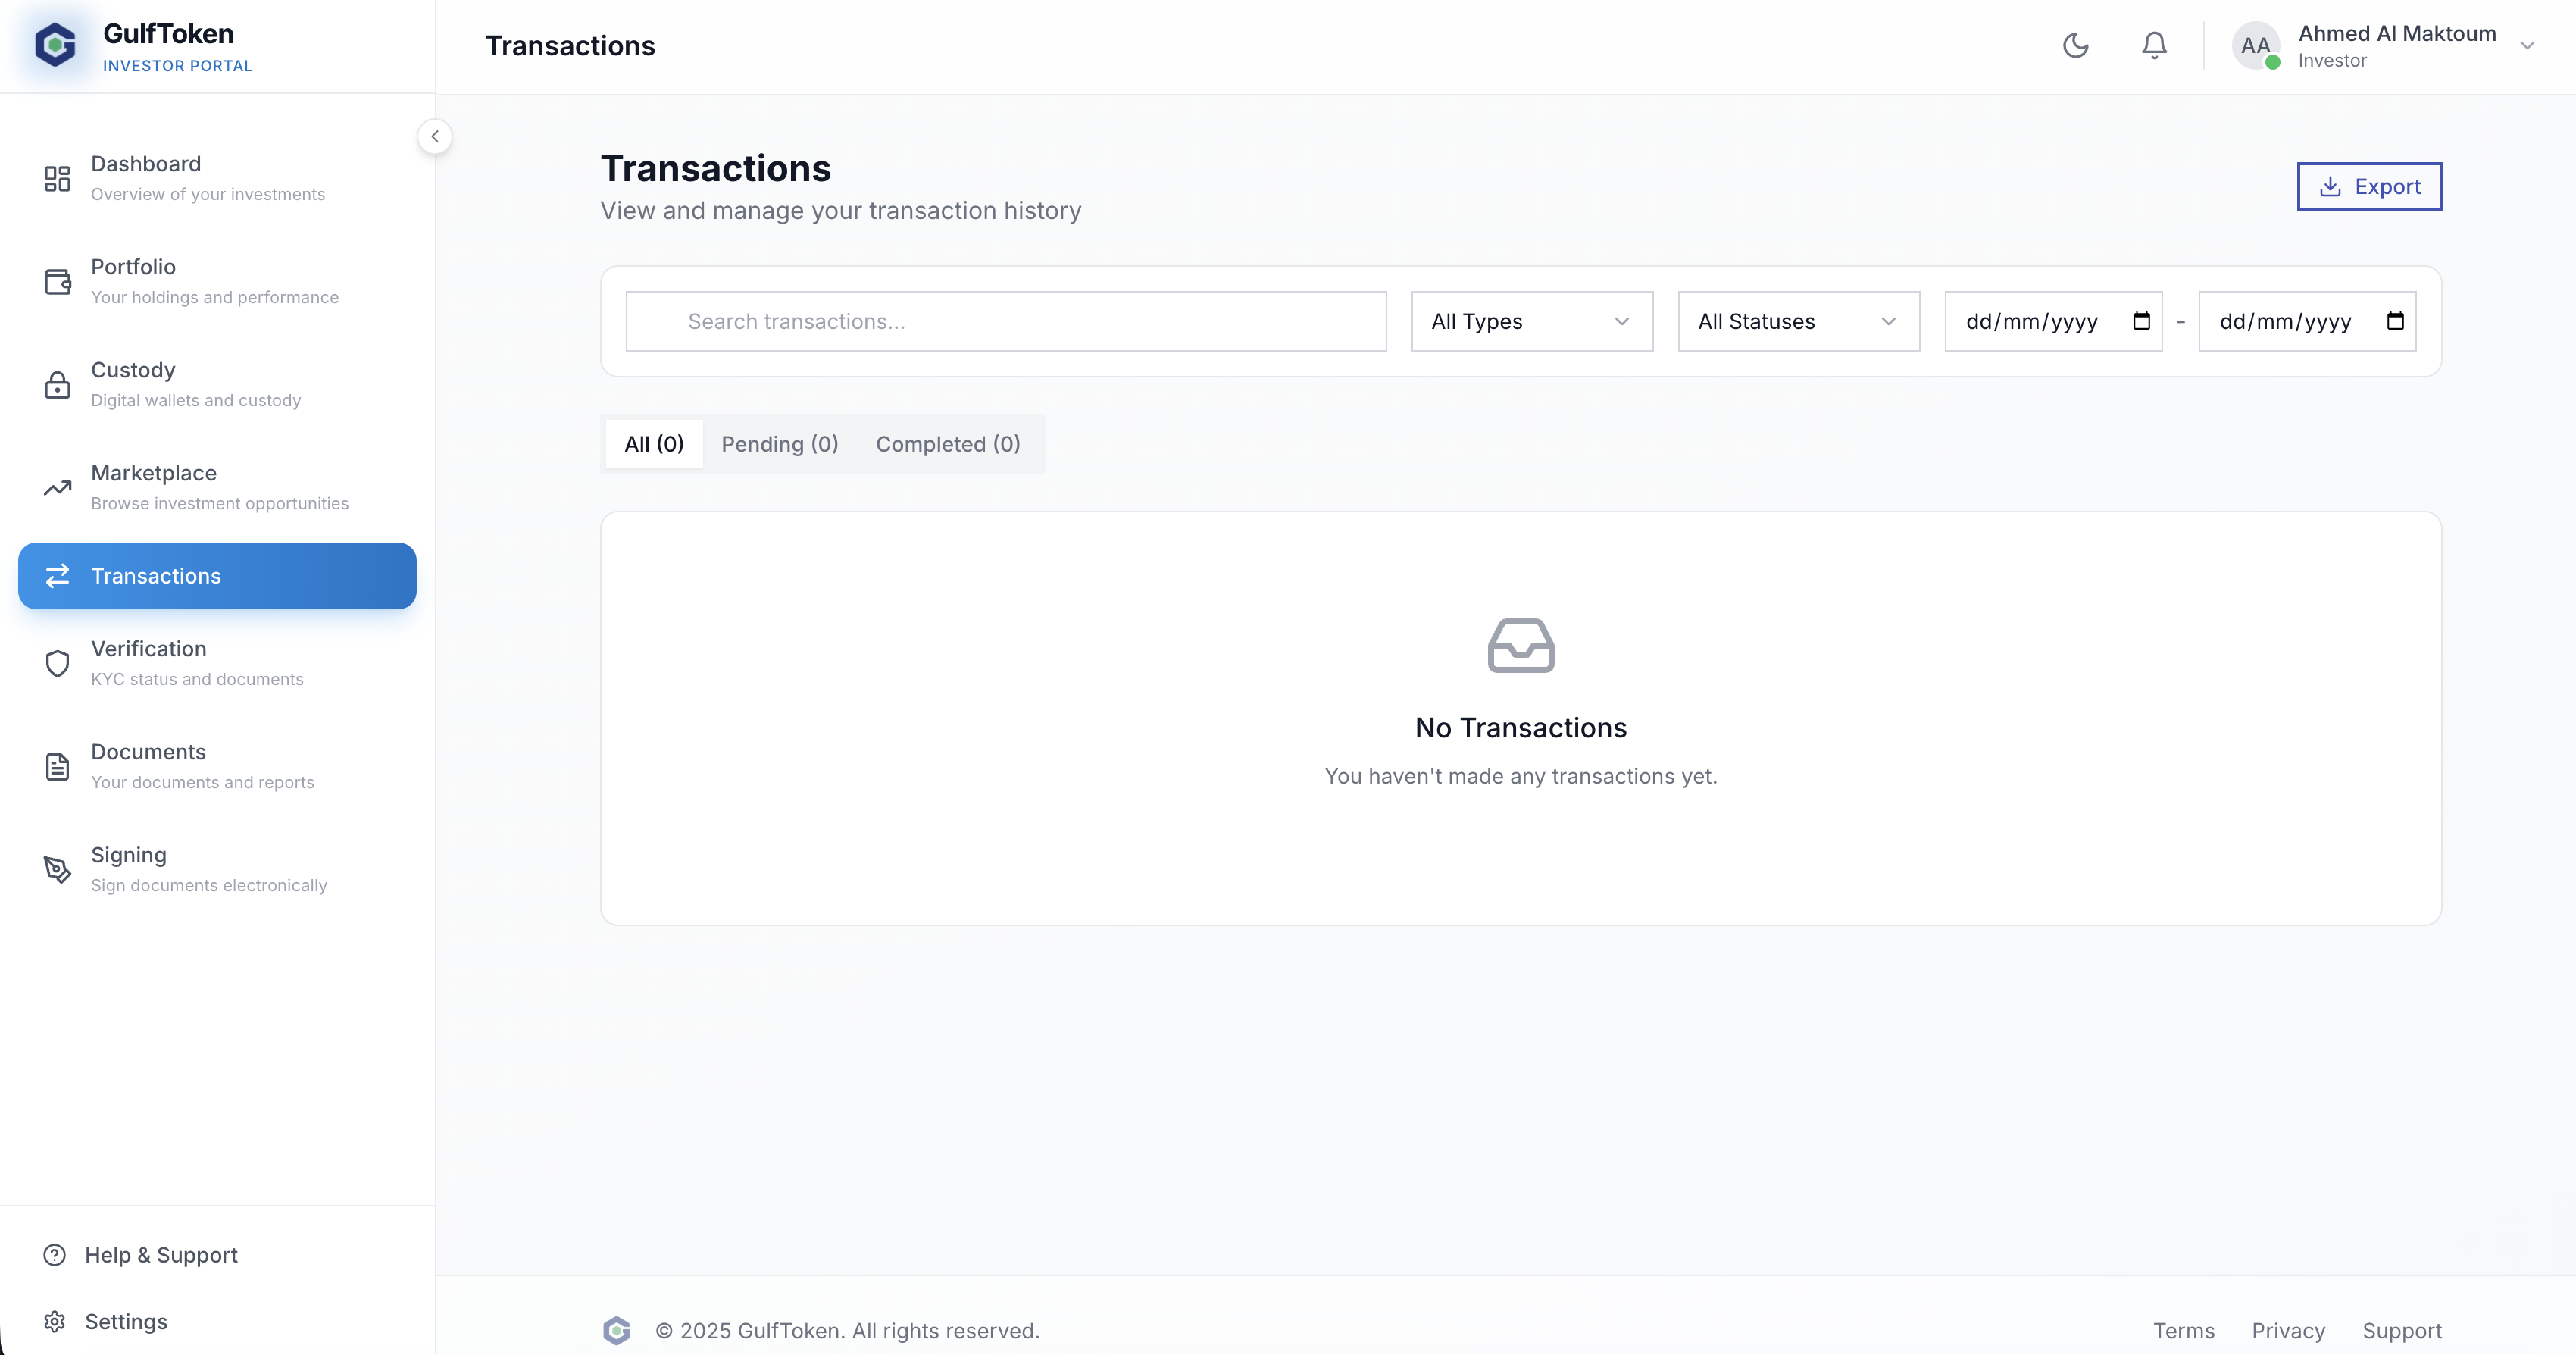Switch to the Pending (0) tab

pos(779,444)
